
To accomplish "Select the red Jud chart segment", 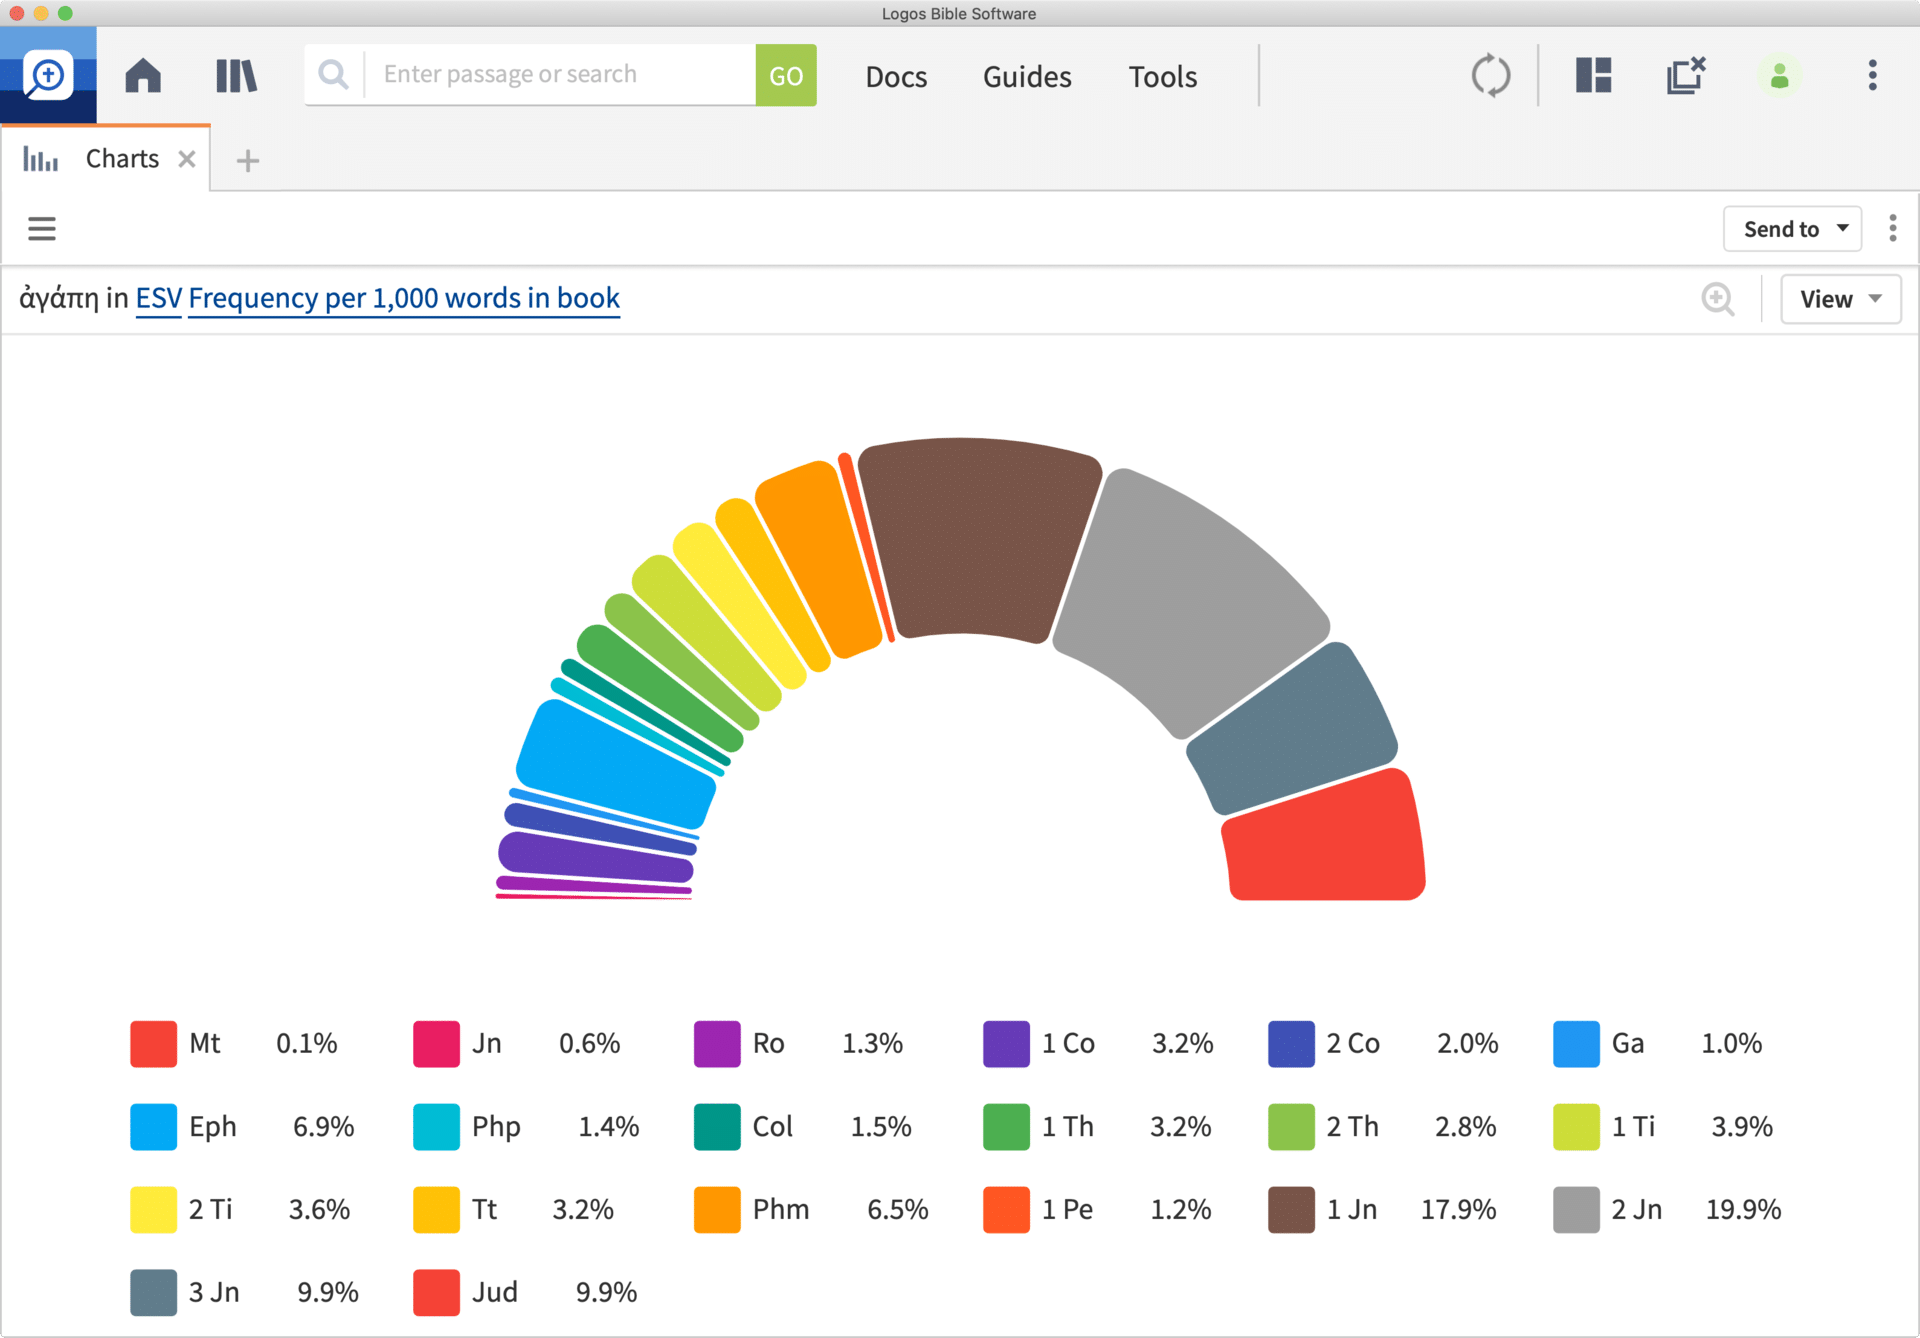I will [x=1325, y=837].
